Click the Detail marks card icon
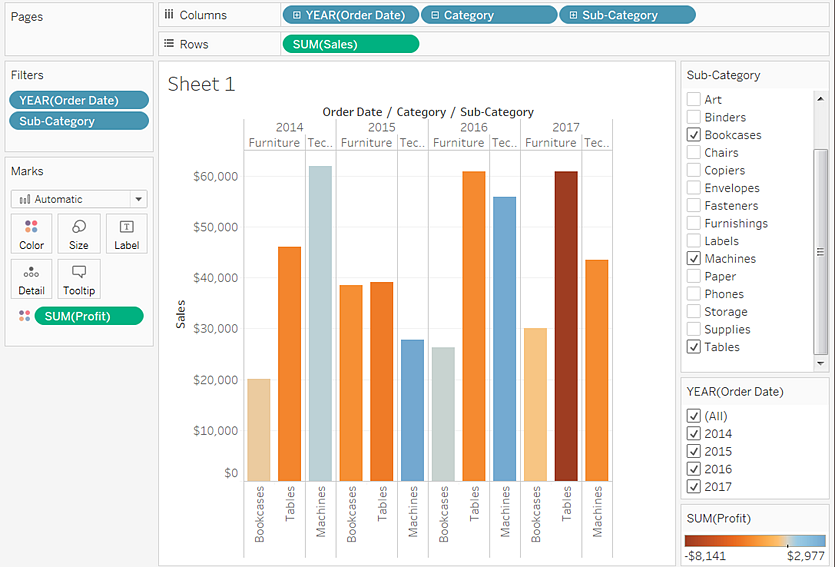 tap(31, 272)
